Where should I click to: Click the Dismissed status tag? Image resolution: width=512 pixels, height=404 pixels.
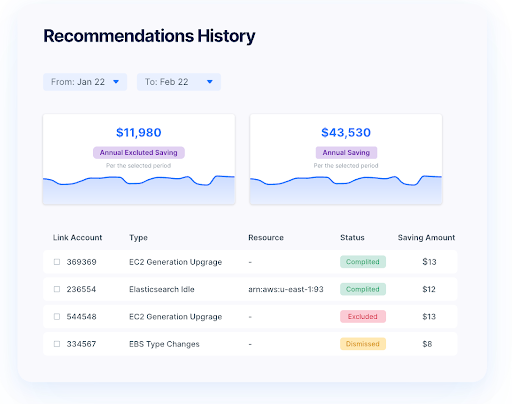click(363, 344)
